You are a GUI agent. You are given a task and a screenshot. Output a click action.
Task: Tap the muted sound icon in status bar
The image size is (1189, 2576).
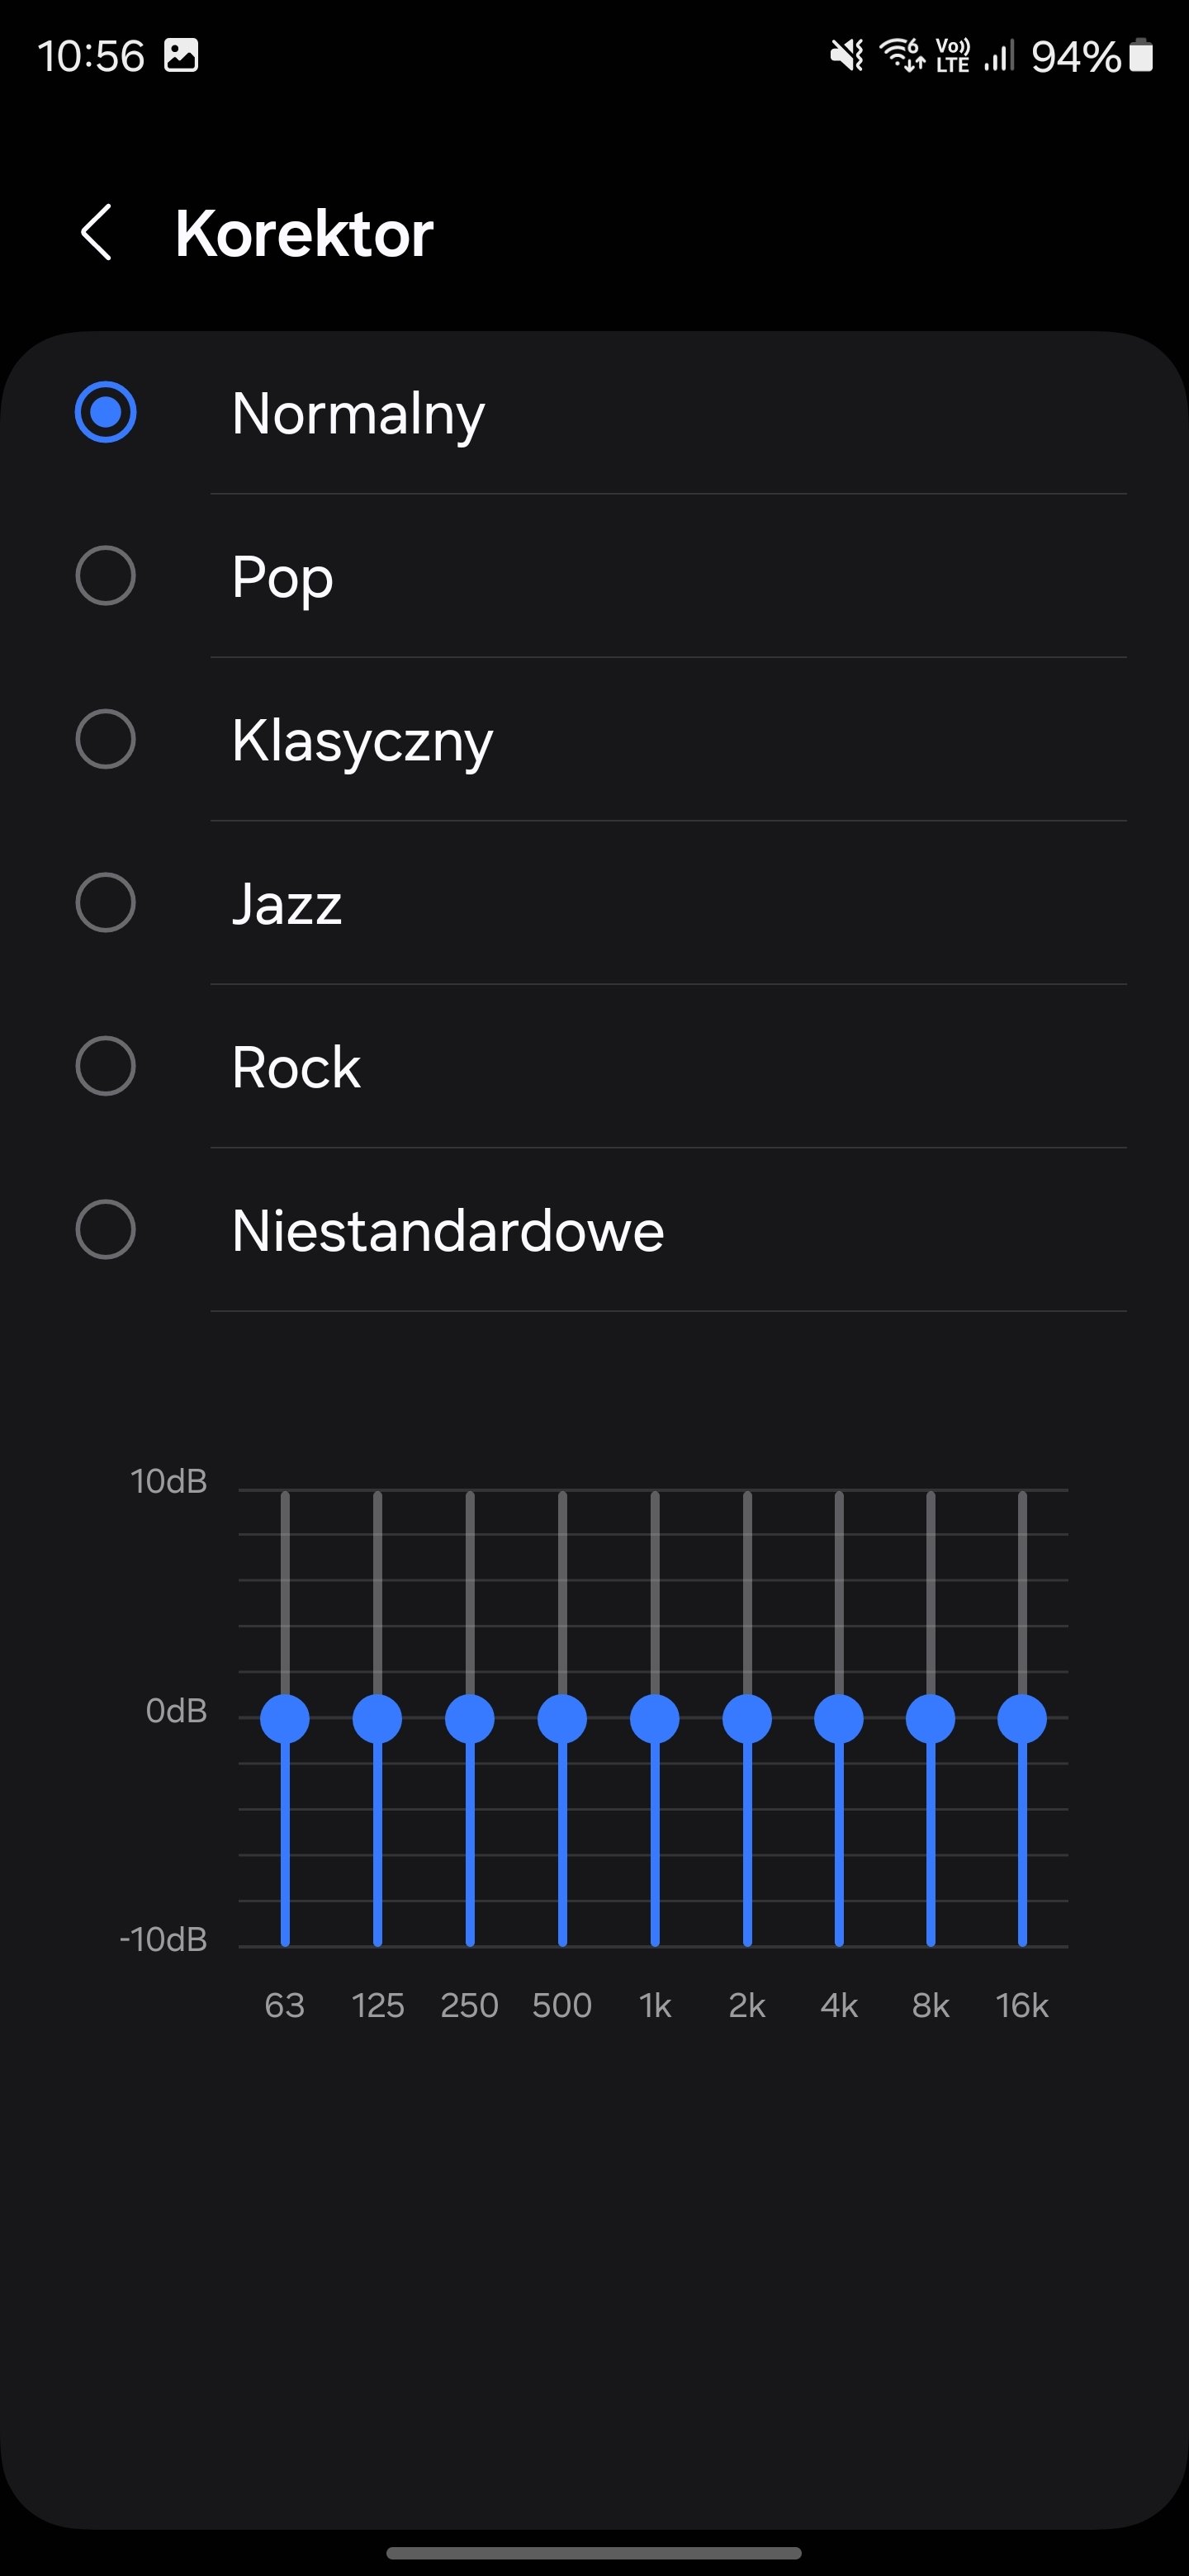(x=846, y=56)
